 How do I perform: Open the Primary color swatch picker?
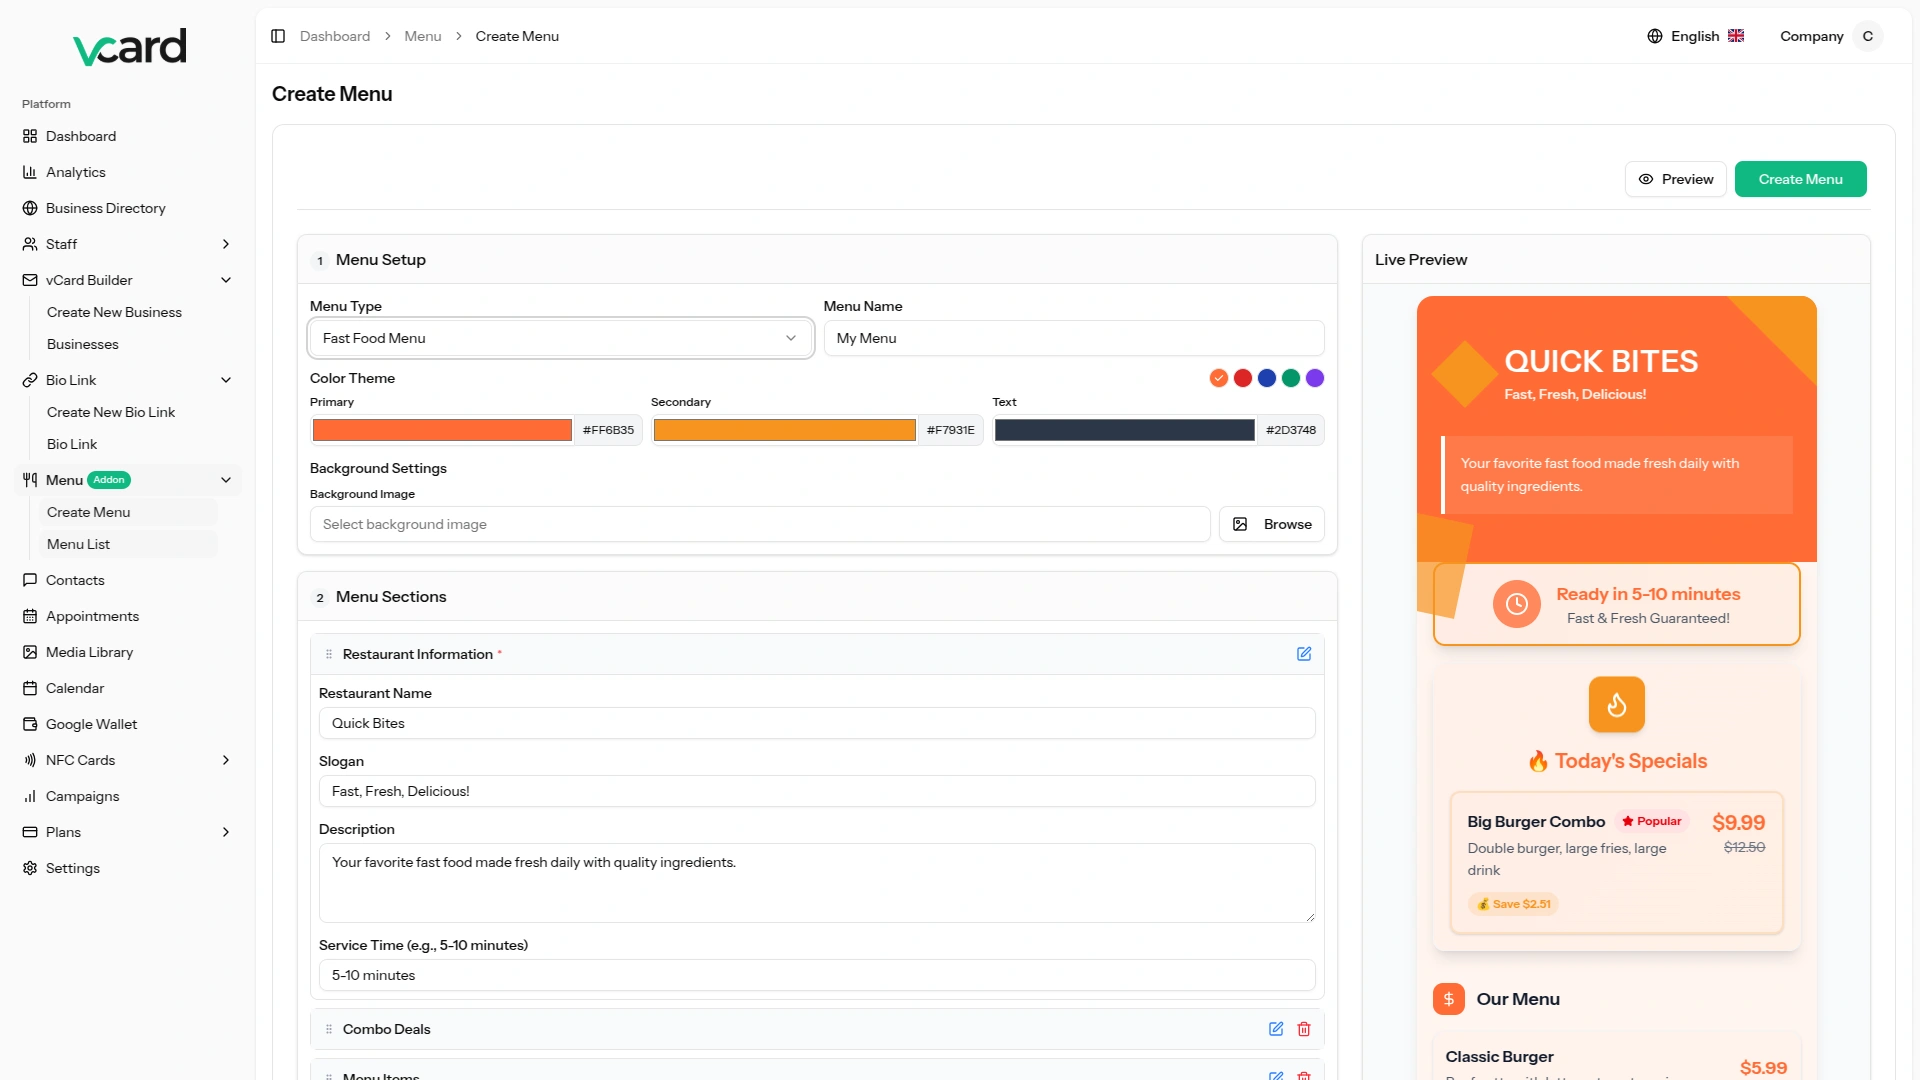coord(442,430)
